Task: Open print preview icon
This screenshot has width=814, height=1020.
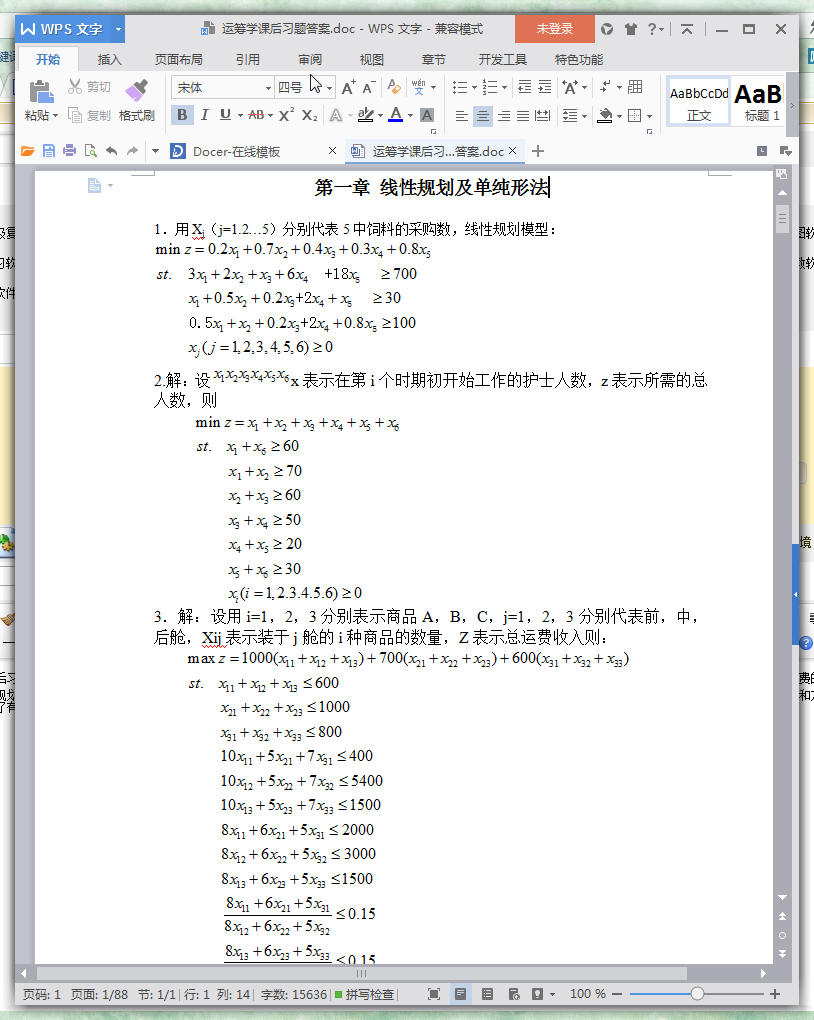Action: 90,151
